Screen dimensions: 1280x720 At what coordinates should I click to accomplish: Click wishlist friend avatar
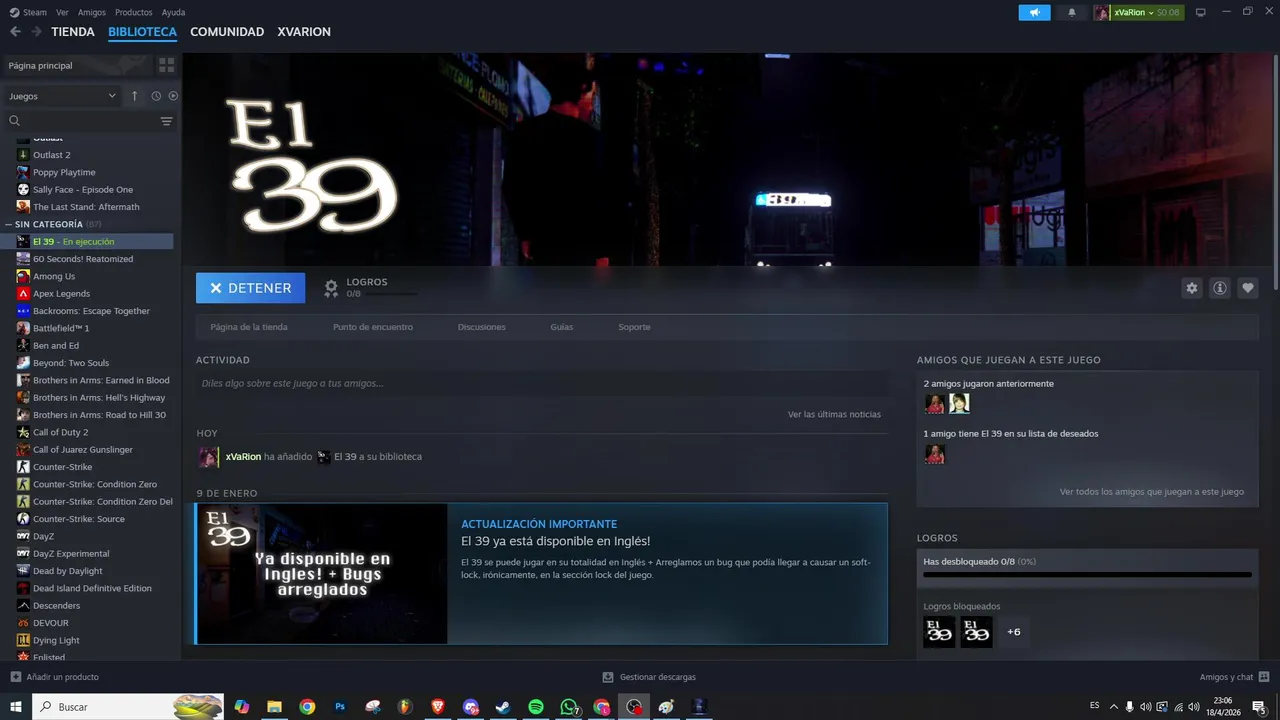point(934,454)
